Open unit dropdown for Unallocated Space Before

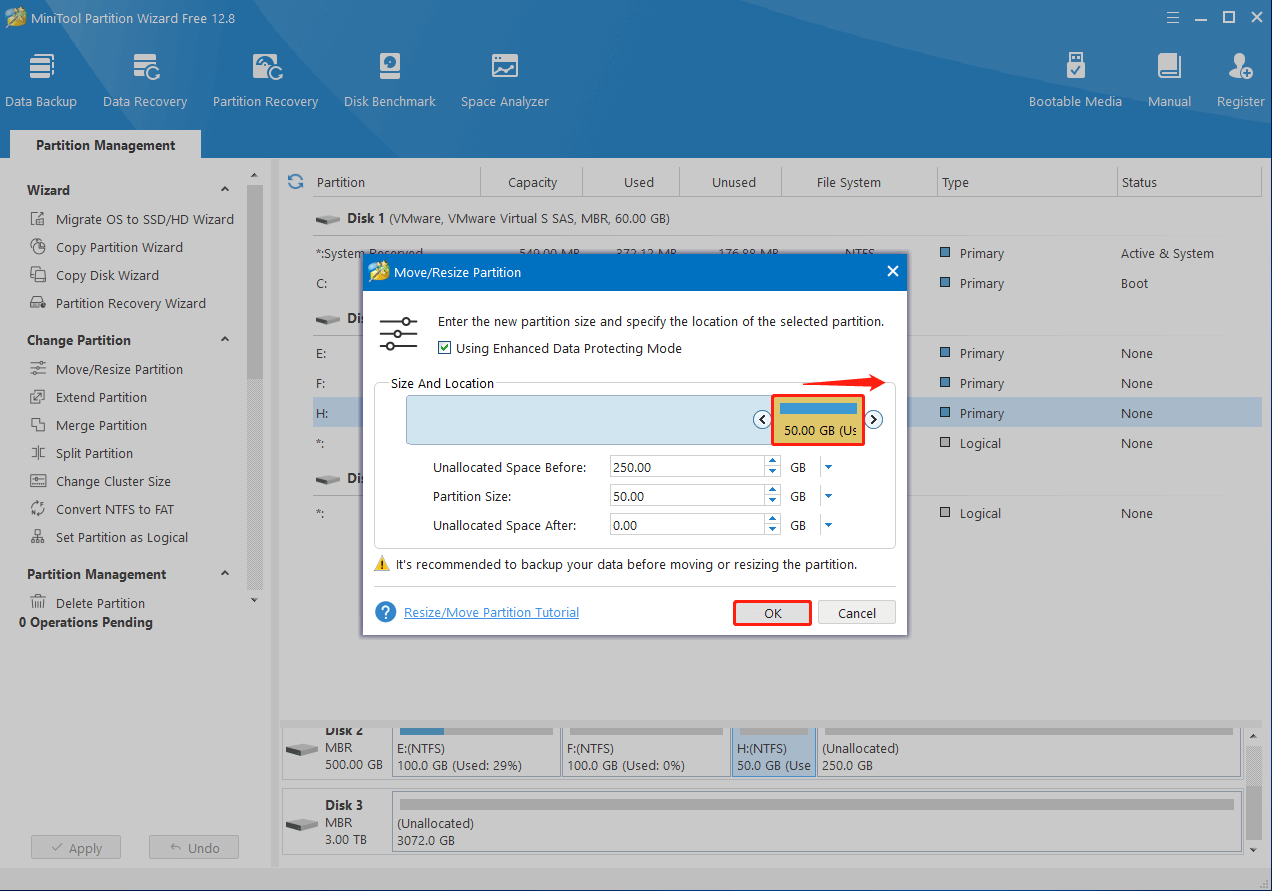click(x=828, y=468)
